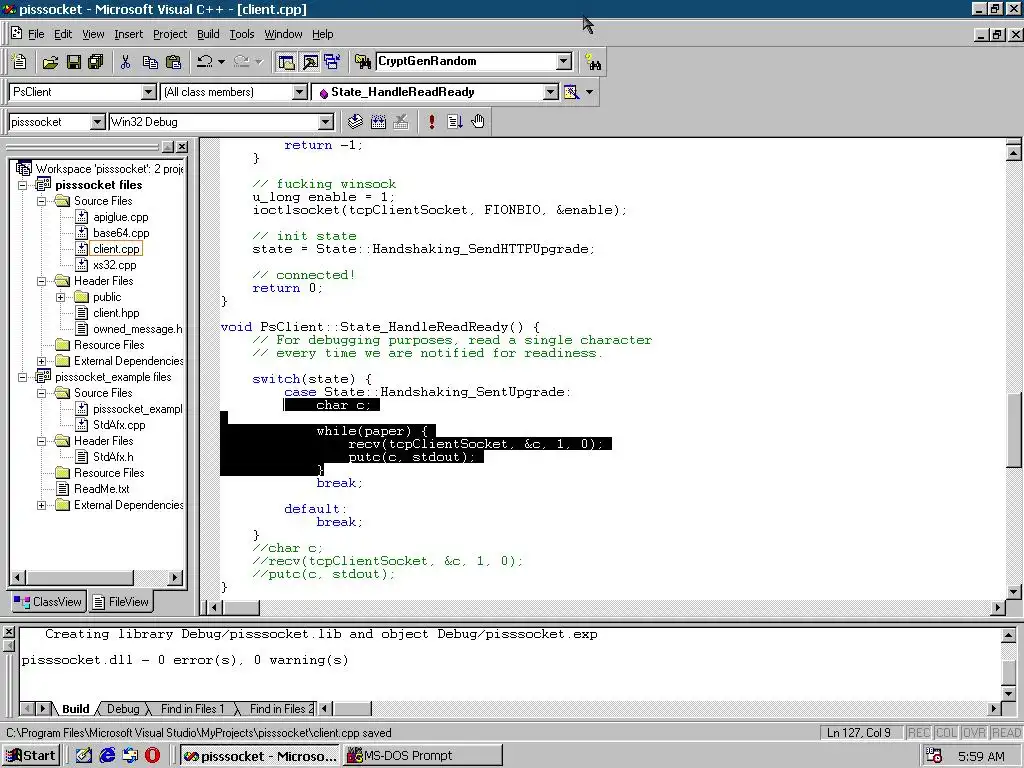The image size is (1024, 768).
Task: Click the Compile icon in build toolbar
Action: 355,121
